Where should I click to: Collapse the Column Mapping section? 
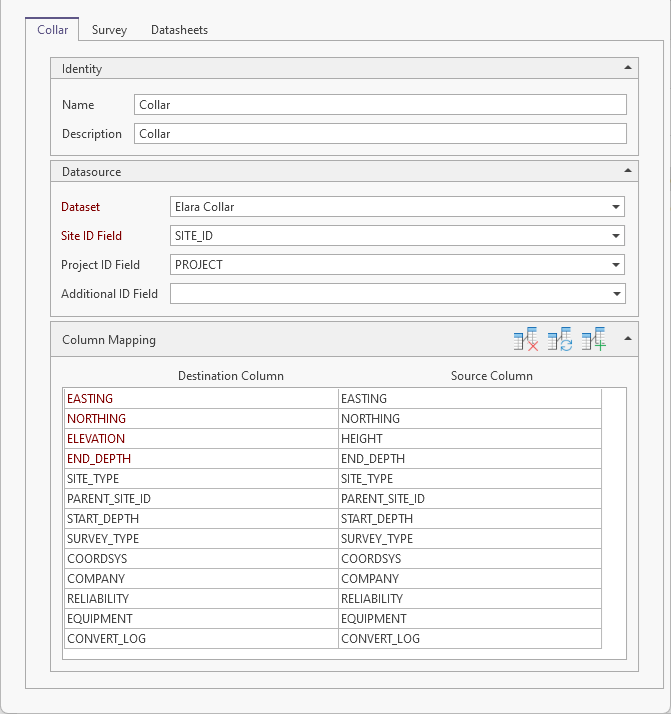pyautogui.click(x=627, y=339)
